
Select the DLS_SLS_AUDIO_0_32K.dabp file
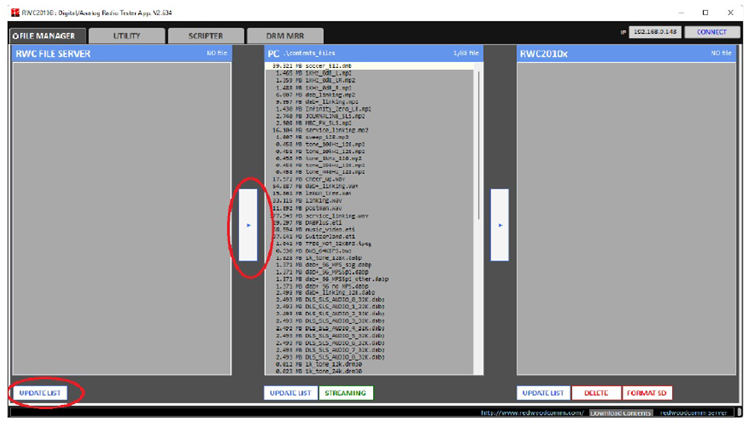click(x=369, y=300)
